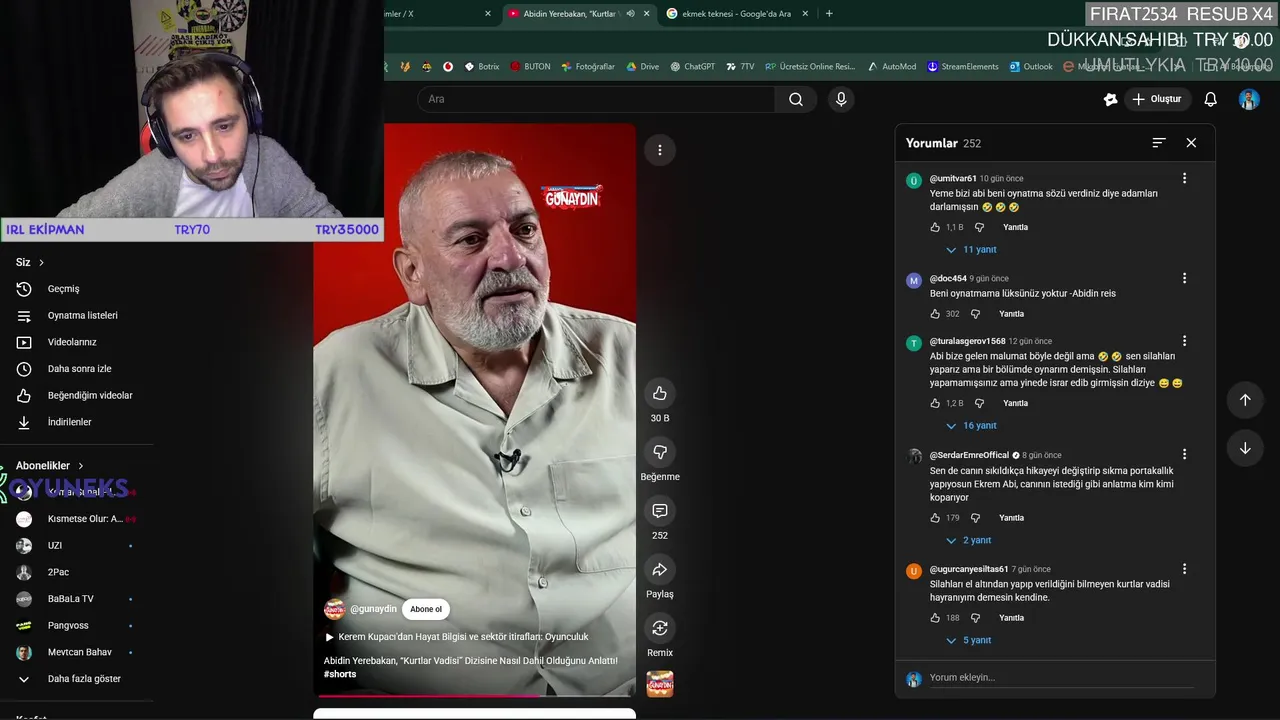Viewport: 1280px width, 720px height.
Task: Open options for @ugurcanyesiltas61's comment
Action: (x=1184, y=569)
